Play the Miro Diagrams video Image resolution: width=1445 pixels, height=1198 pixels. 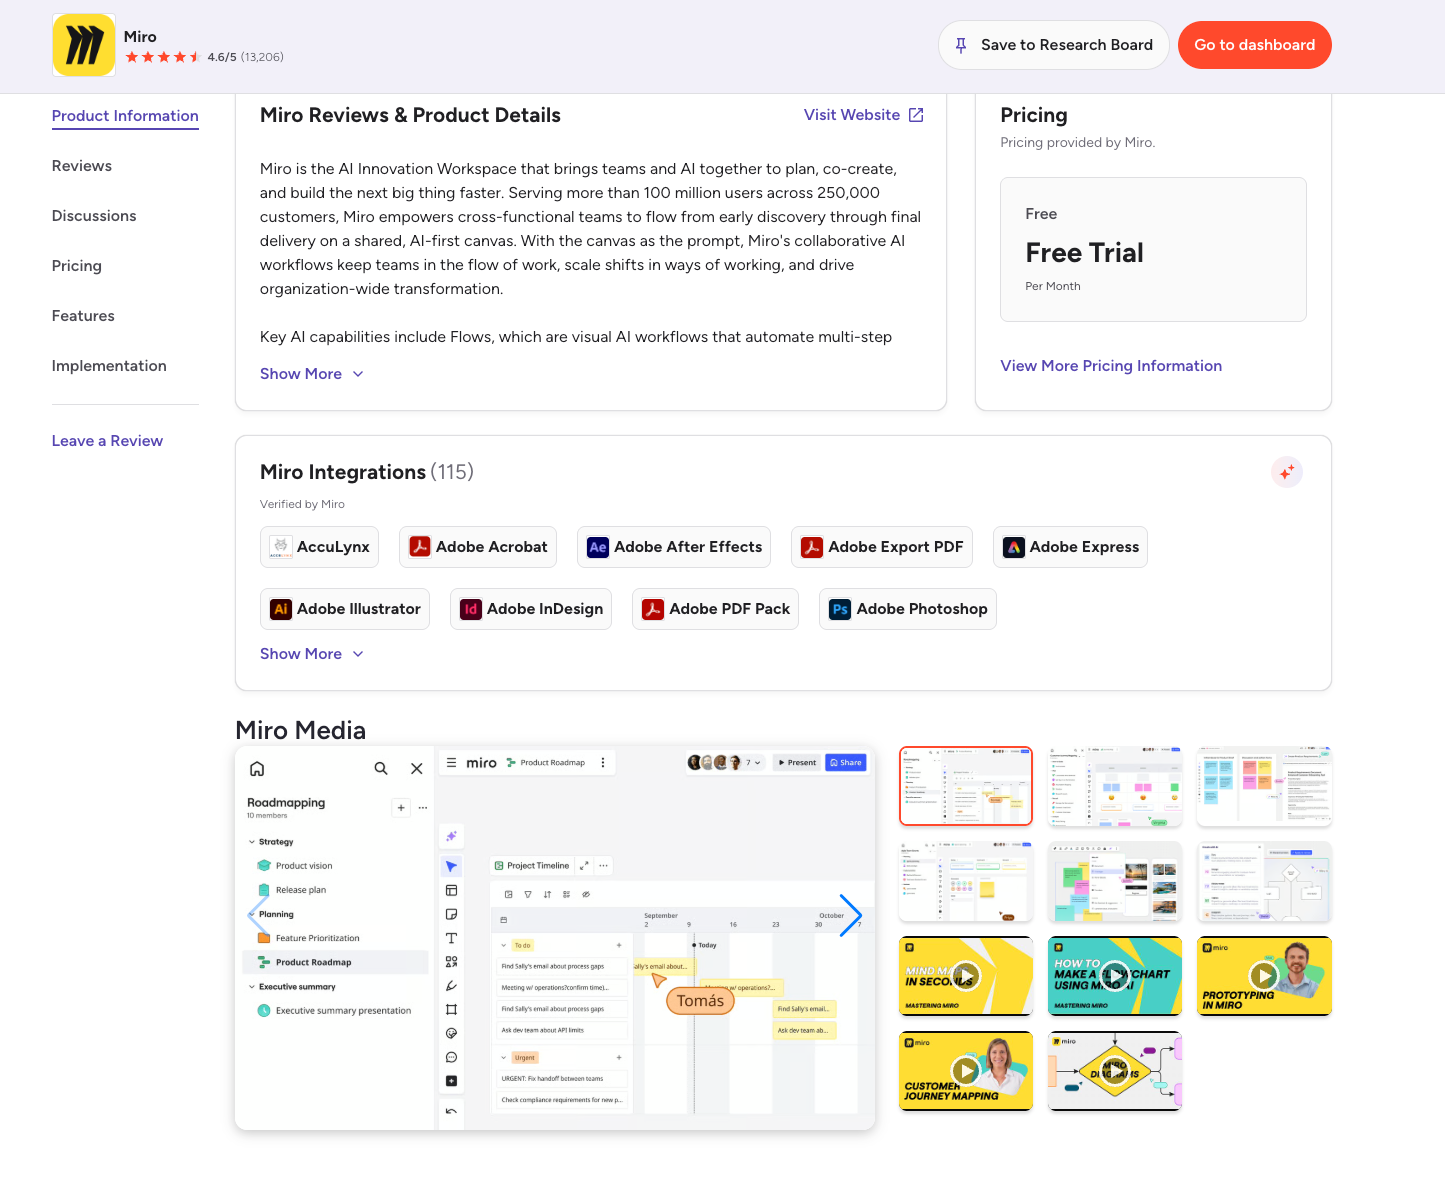coord(1115,1070)
